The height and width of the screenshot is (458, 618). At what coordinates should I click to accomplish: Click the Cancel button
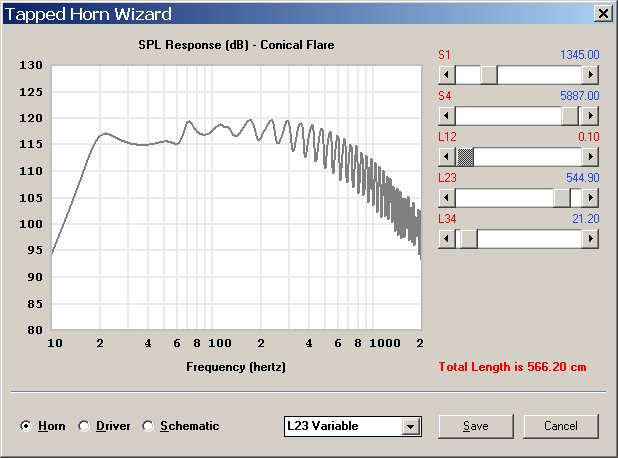(561, 426)
